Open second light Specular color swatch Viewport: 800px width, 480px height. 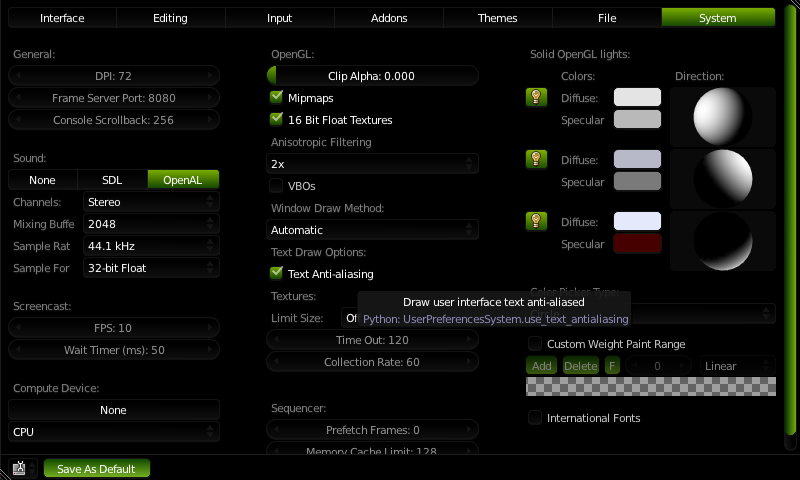[637, 181]
